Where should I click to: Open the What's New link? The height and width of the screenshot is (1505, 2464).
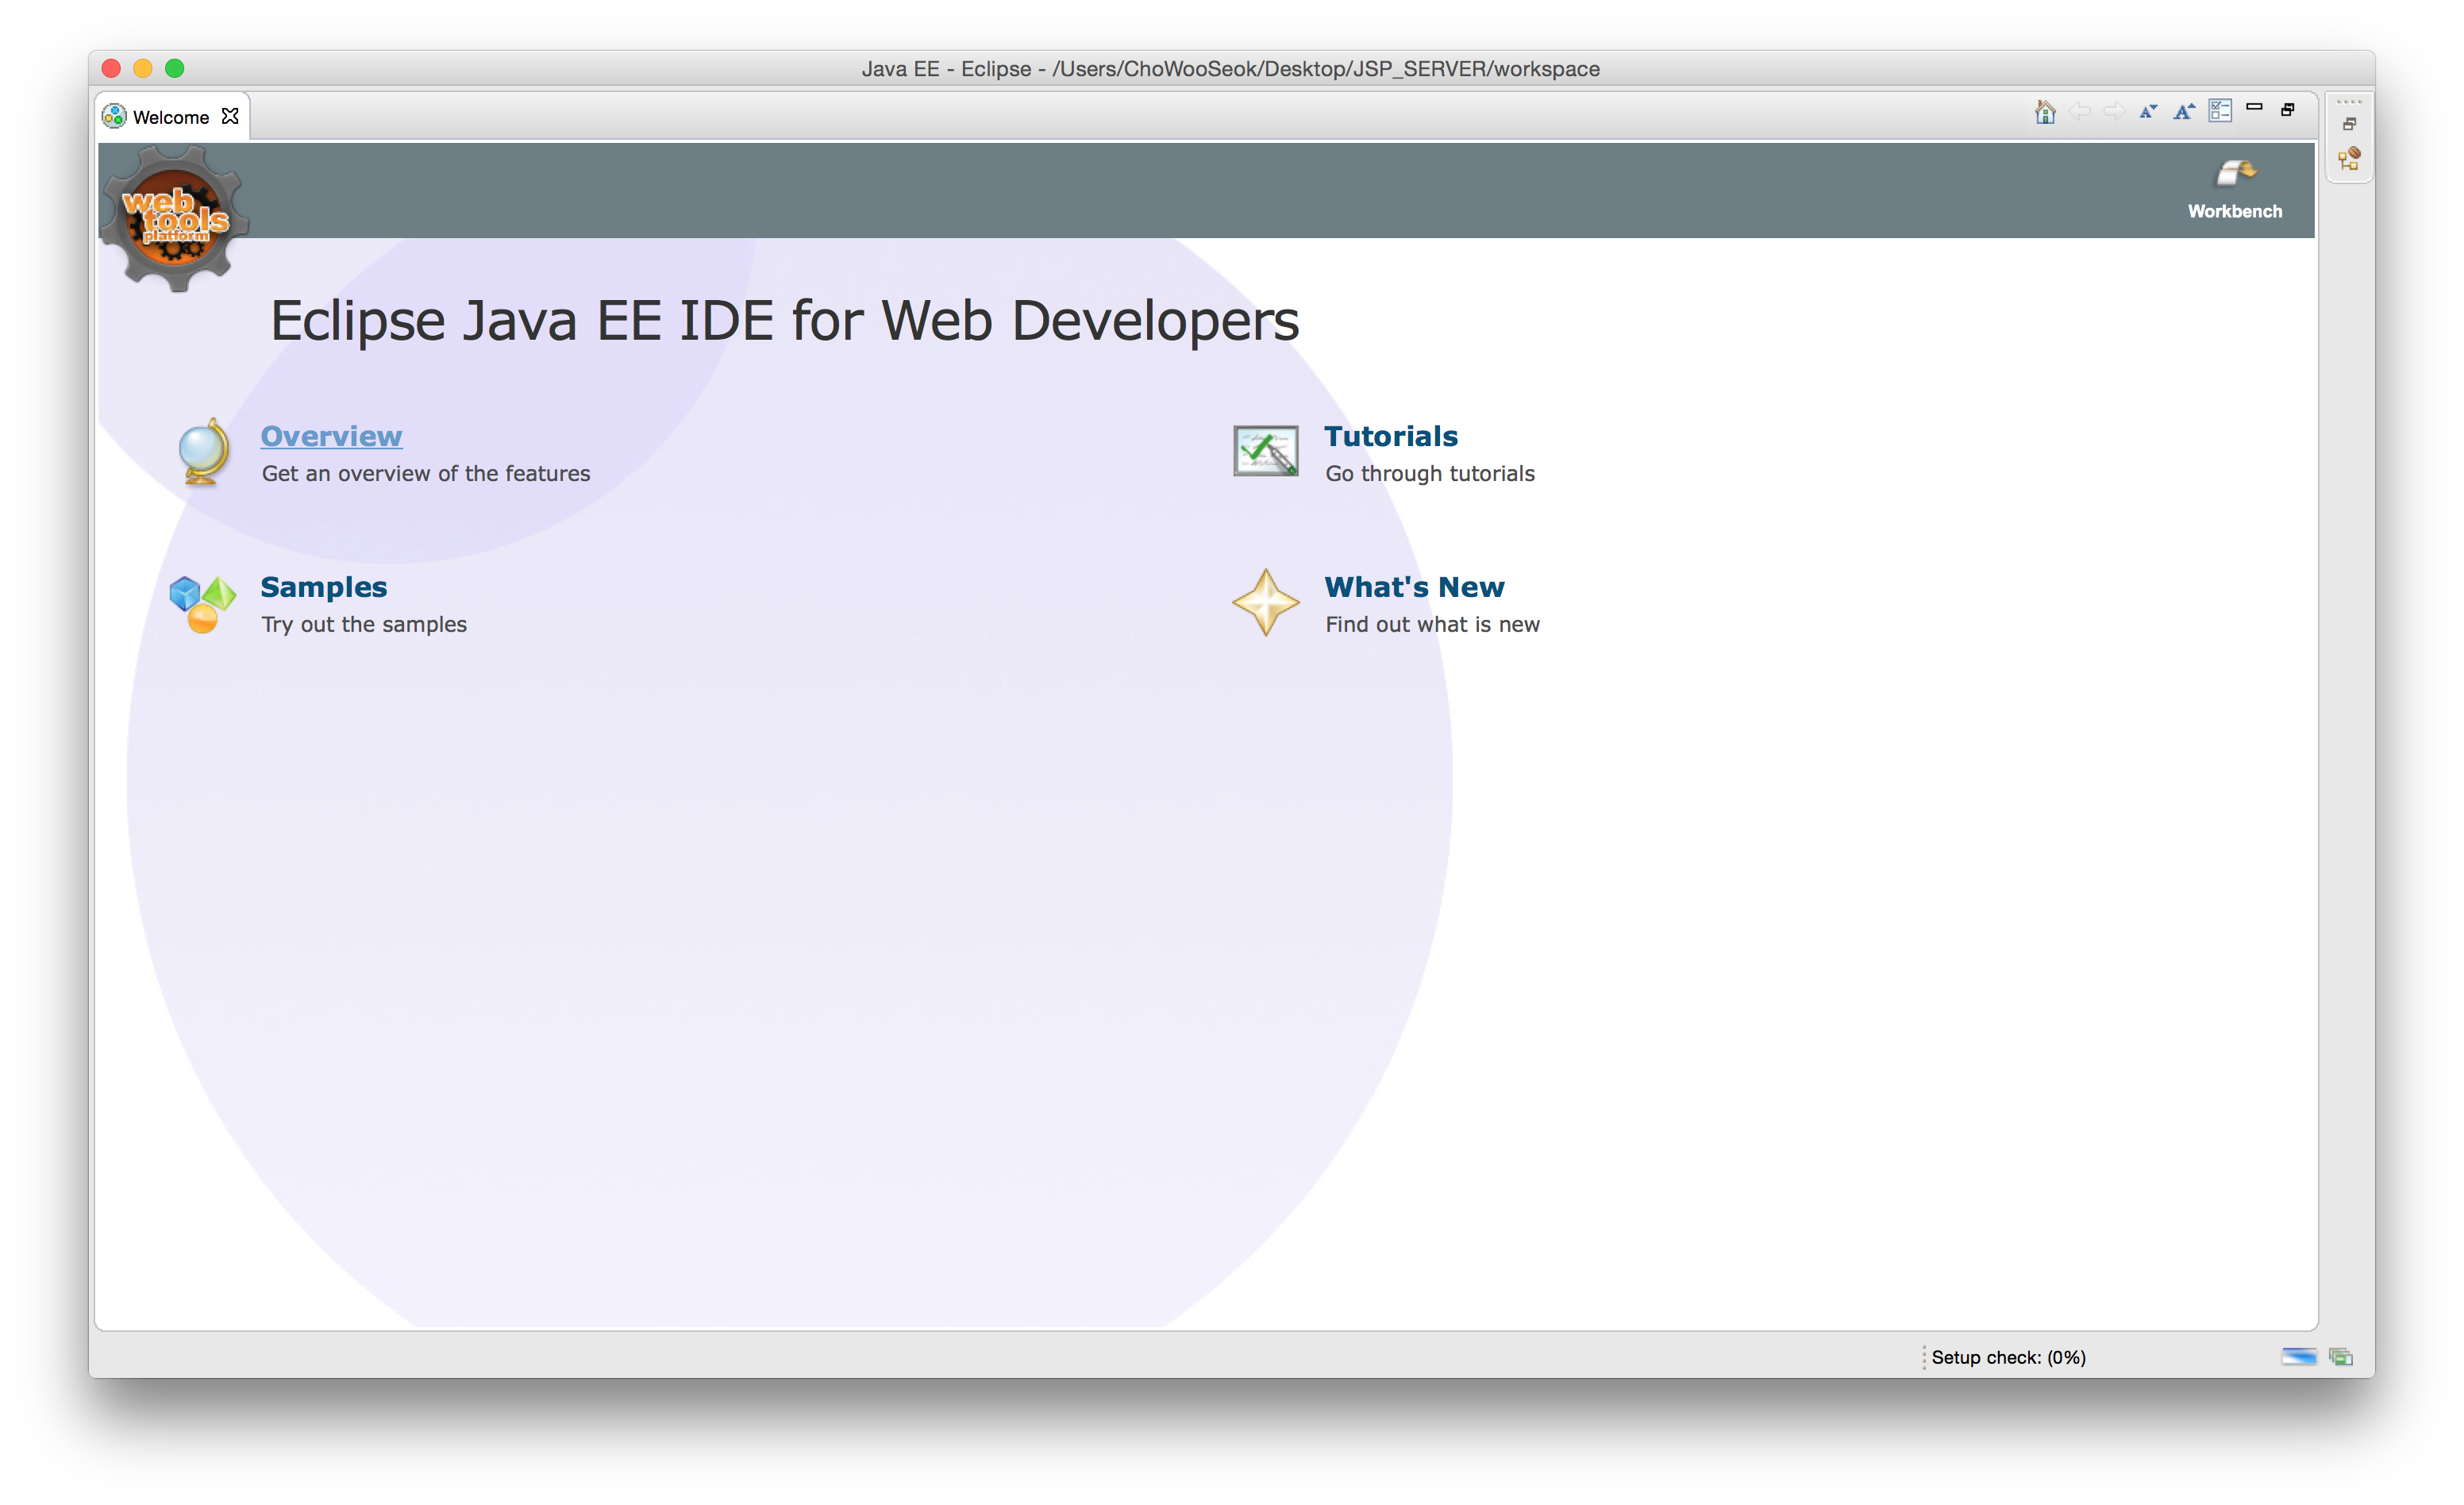1413,587
